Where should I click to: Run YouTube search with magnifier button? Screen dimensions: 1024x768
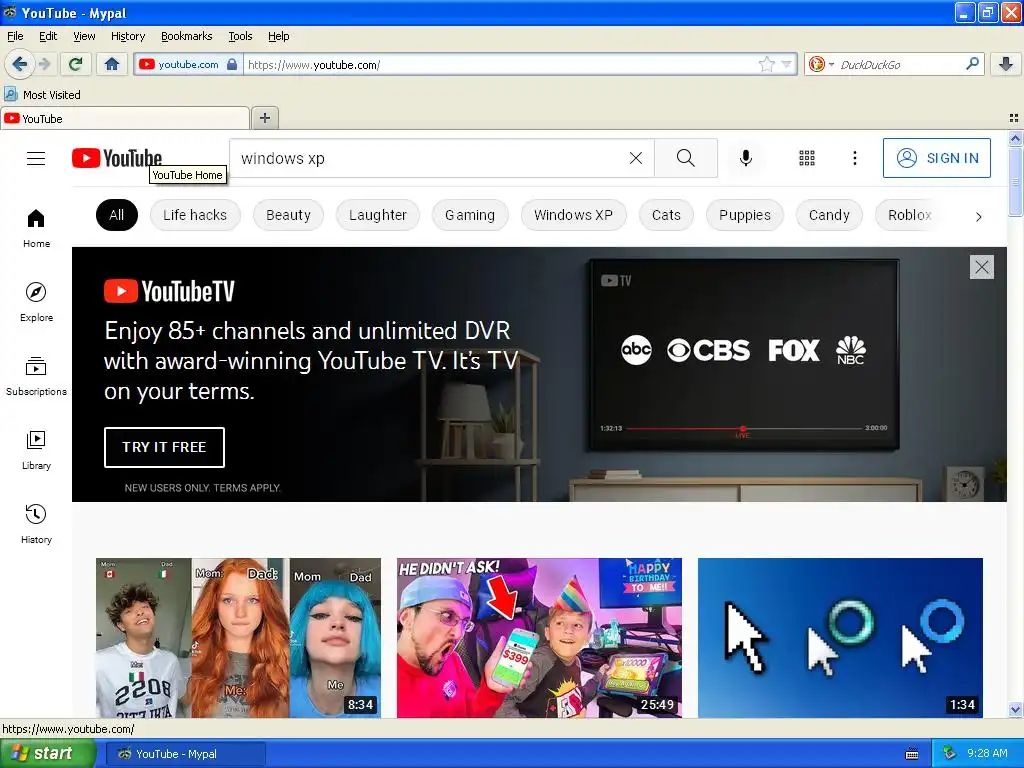(x=686, y=158)
